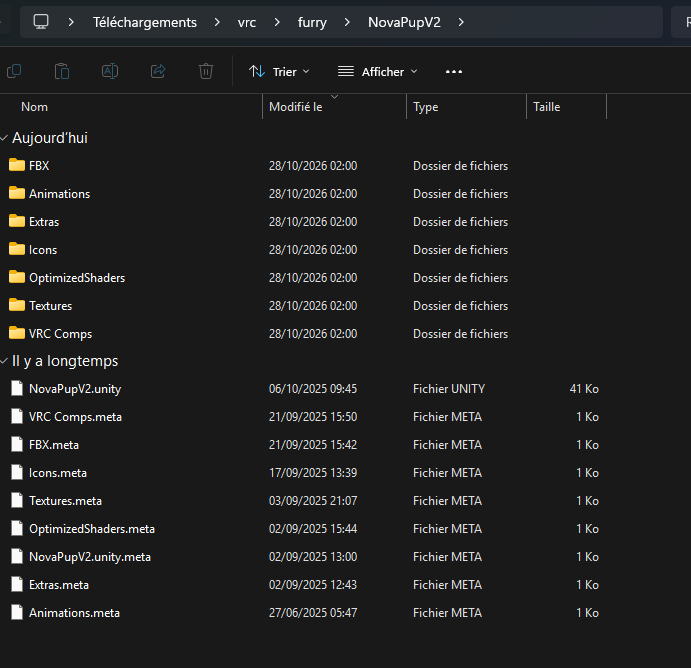Select the VRC Comps.meta file name
The width and height of the screenshot is (691, 668).
coord(75,416)
